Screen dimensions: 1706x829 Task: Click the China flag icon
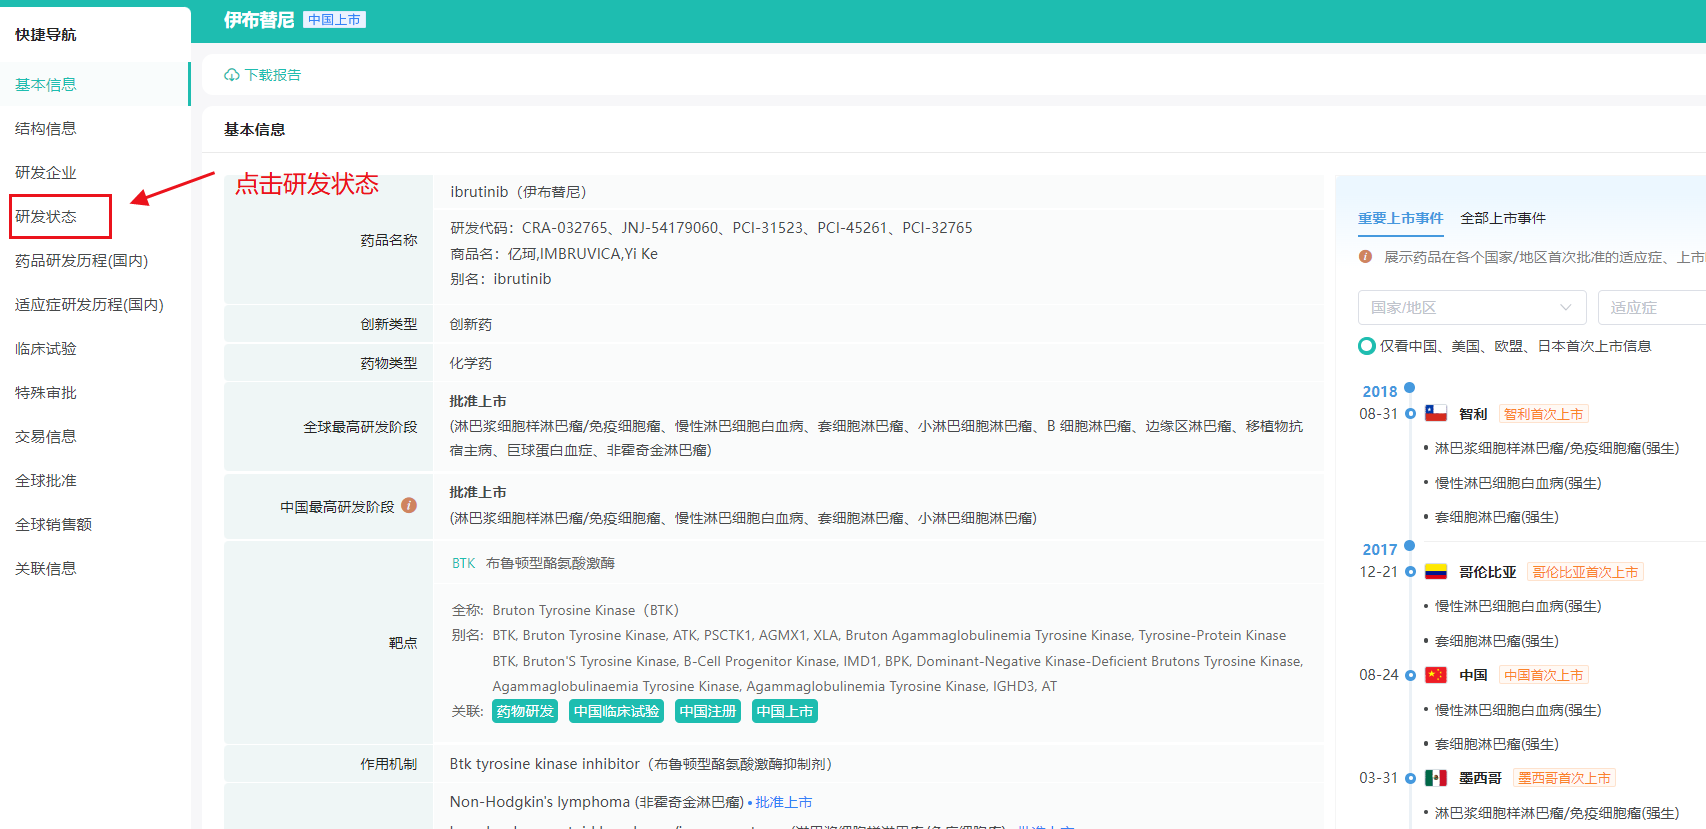click(1436, 675)
